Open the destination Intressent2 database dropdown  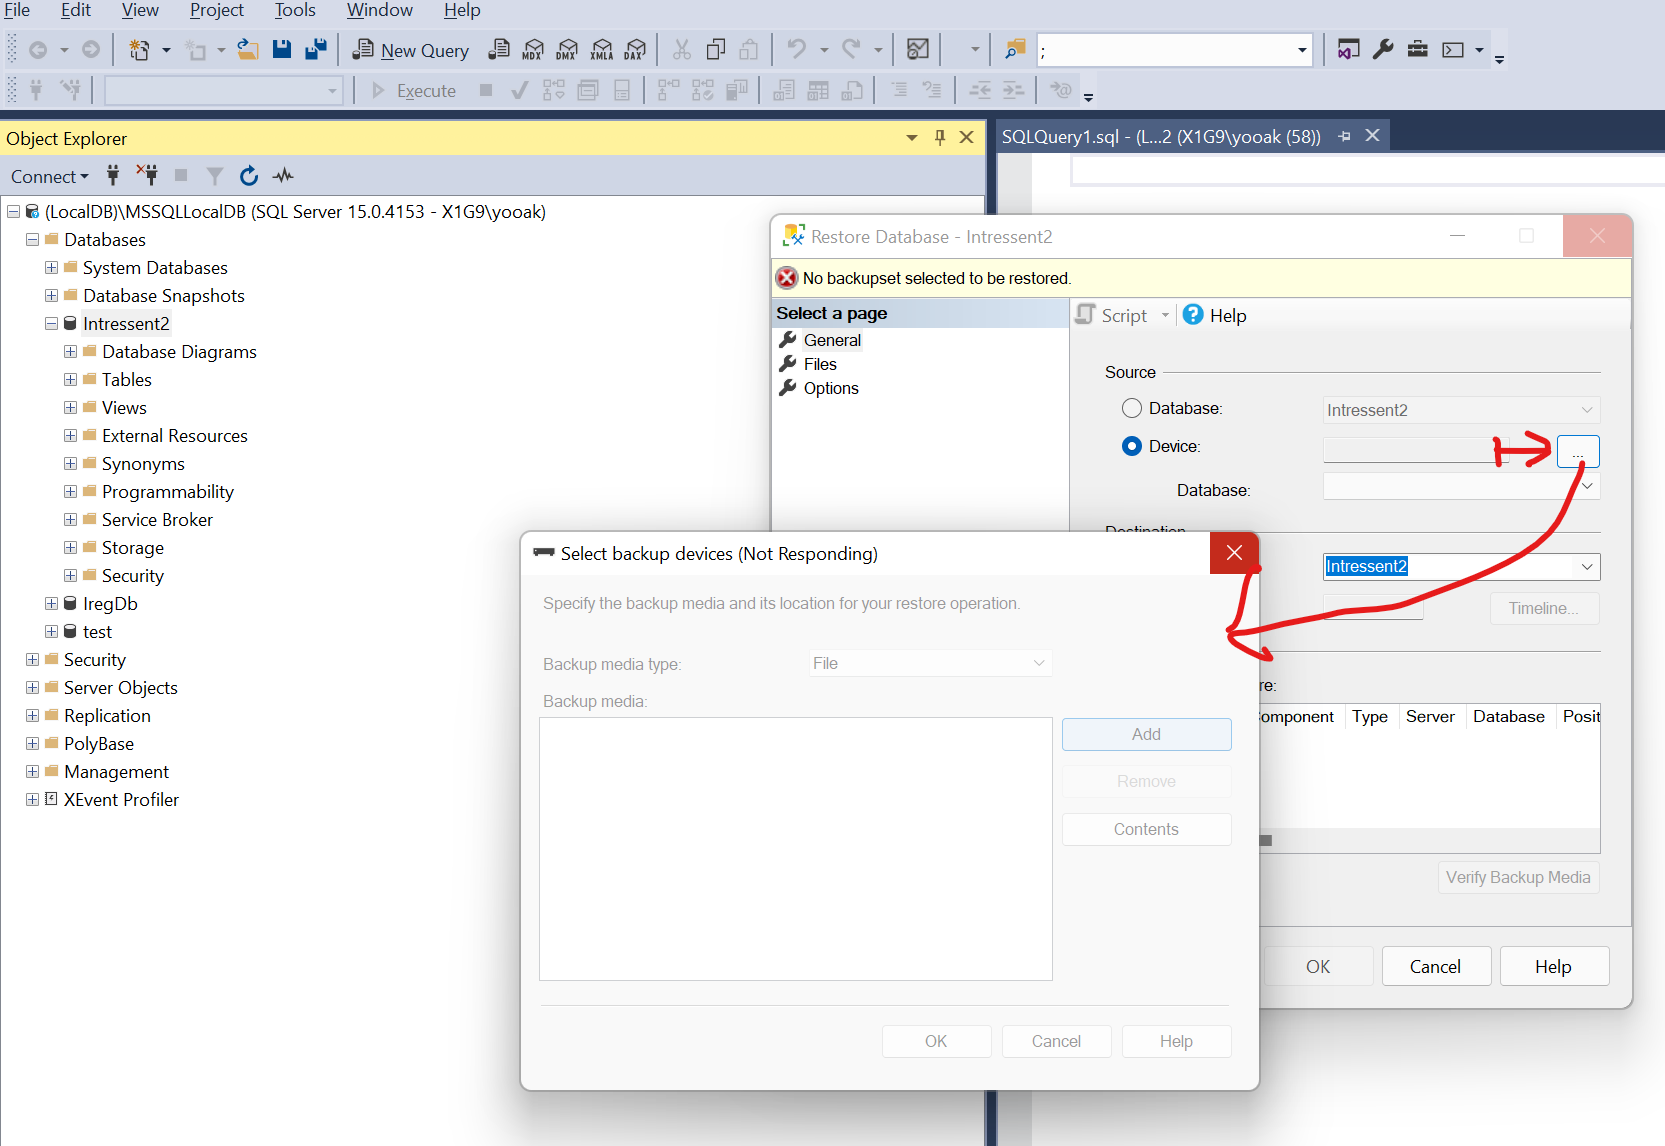1586,567
